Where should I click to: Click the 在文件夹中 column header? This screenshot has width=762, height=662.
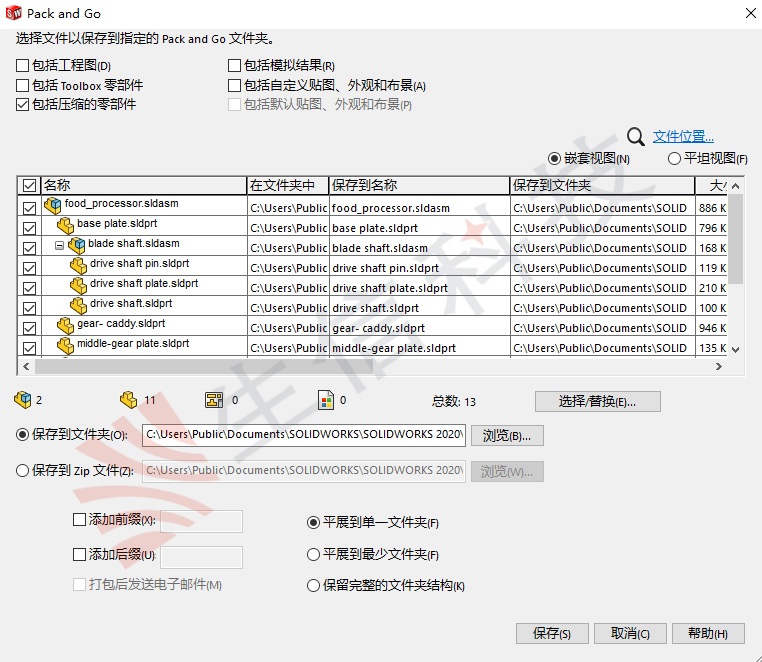pyautogui.click(x=288, y=185)
